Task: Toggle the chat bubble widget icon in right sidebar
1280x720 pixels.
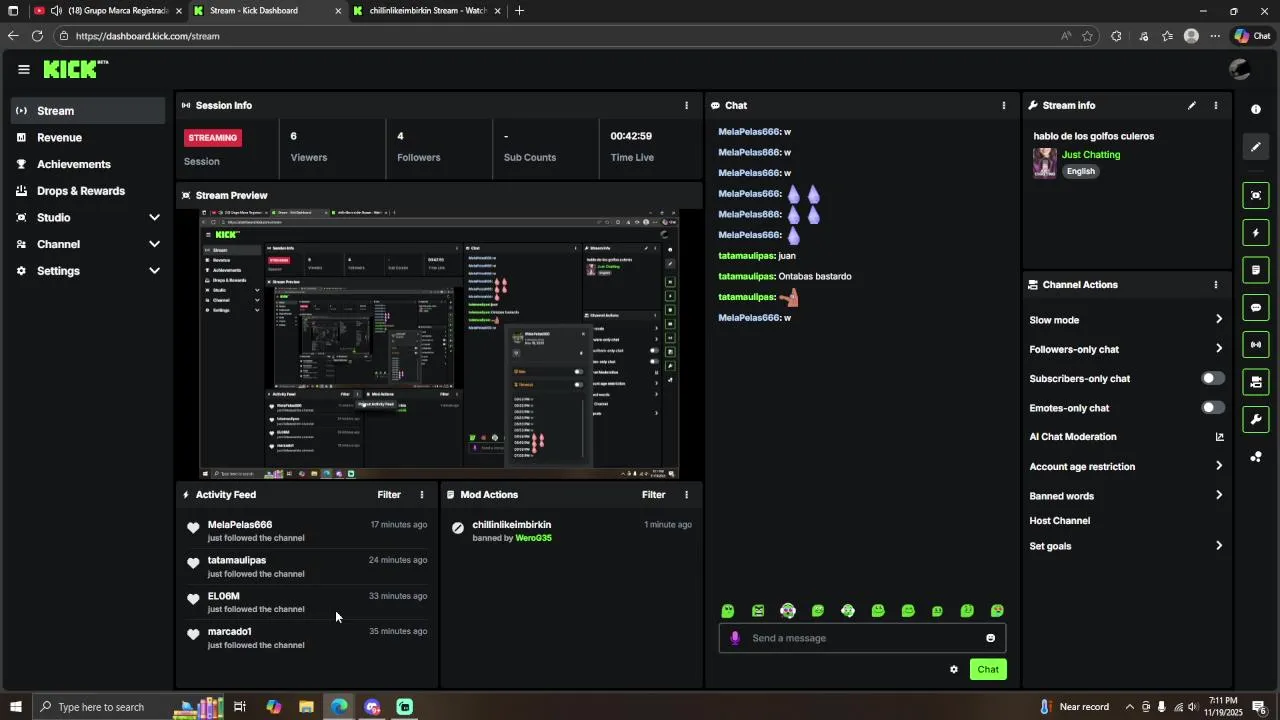Action: (x=1256, y=307)
